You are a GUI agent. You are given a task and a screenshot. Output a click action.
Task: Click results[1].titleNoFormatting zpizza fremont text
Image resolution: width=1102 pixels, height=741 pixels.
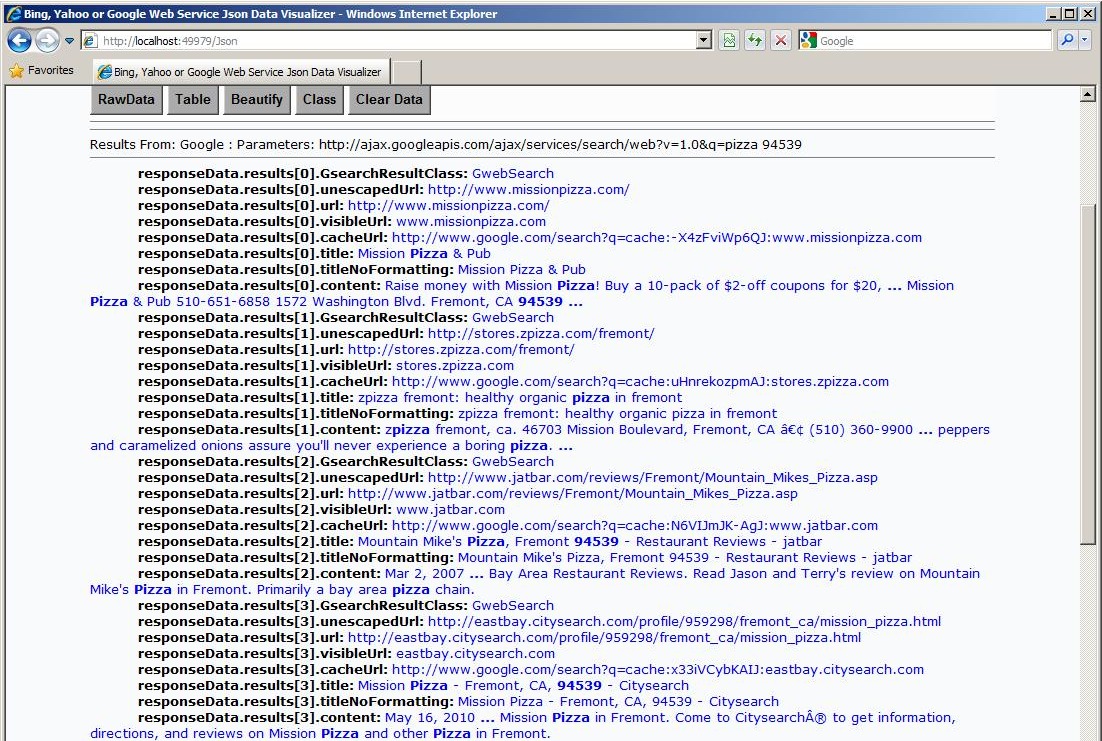[617, 413]
